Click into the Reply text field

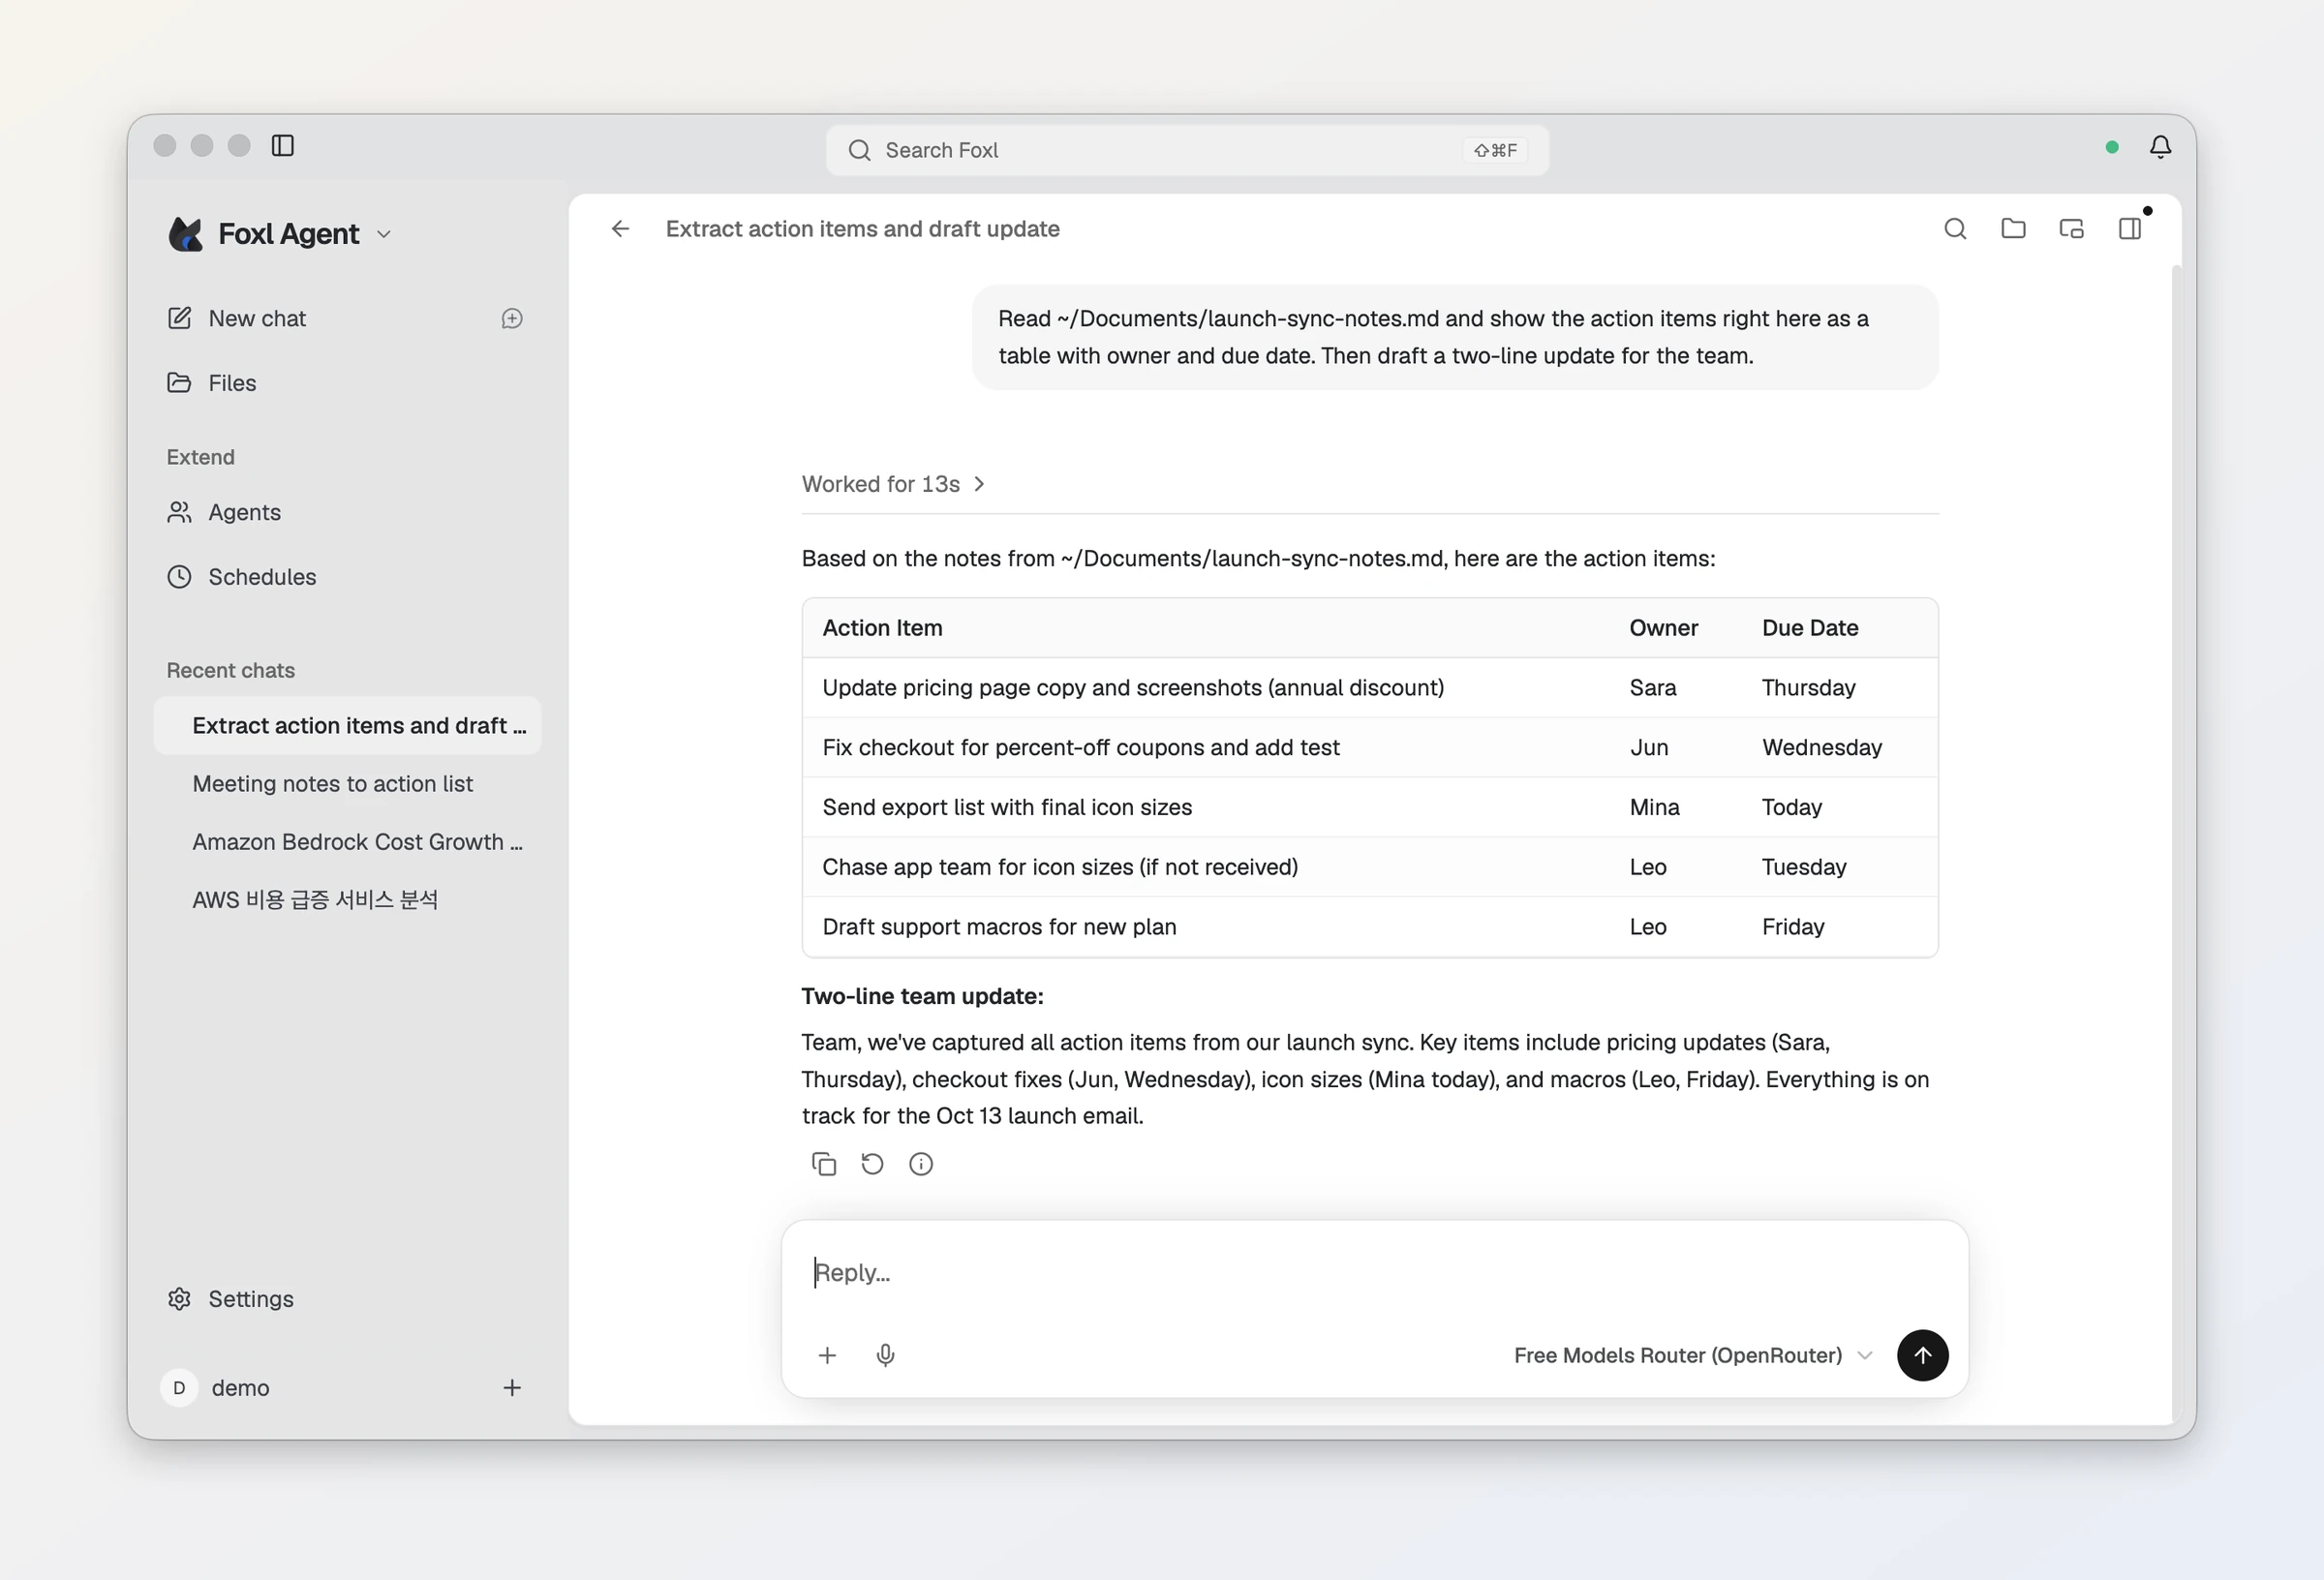point(1374,1273)
